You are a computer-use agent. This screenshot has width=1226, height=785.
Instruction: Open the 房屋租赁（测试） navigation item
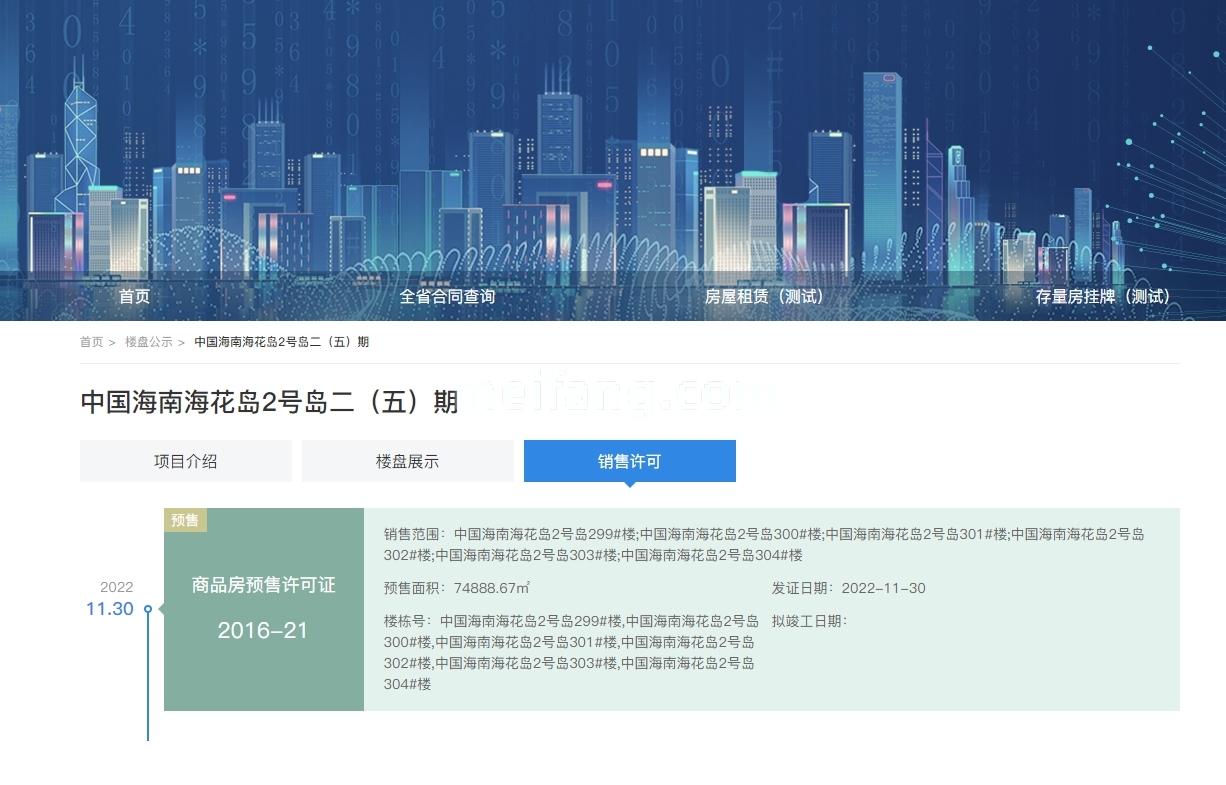tap(765, 297)
